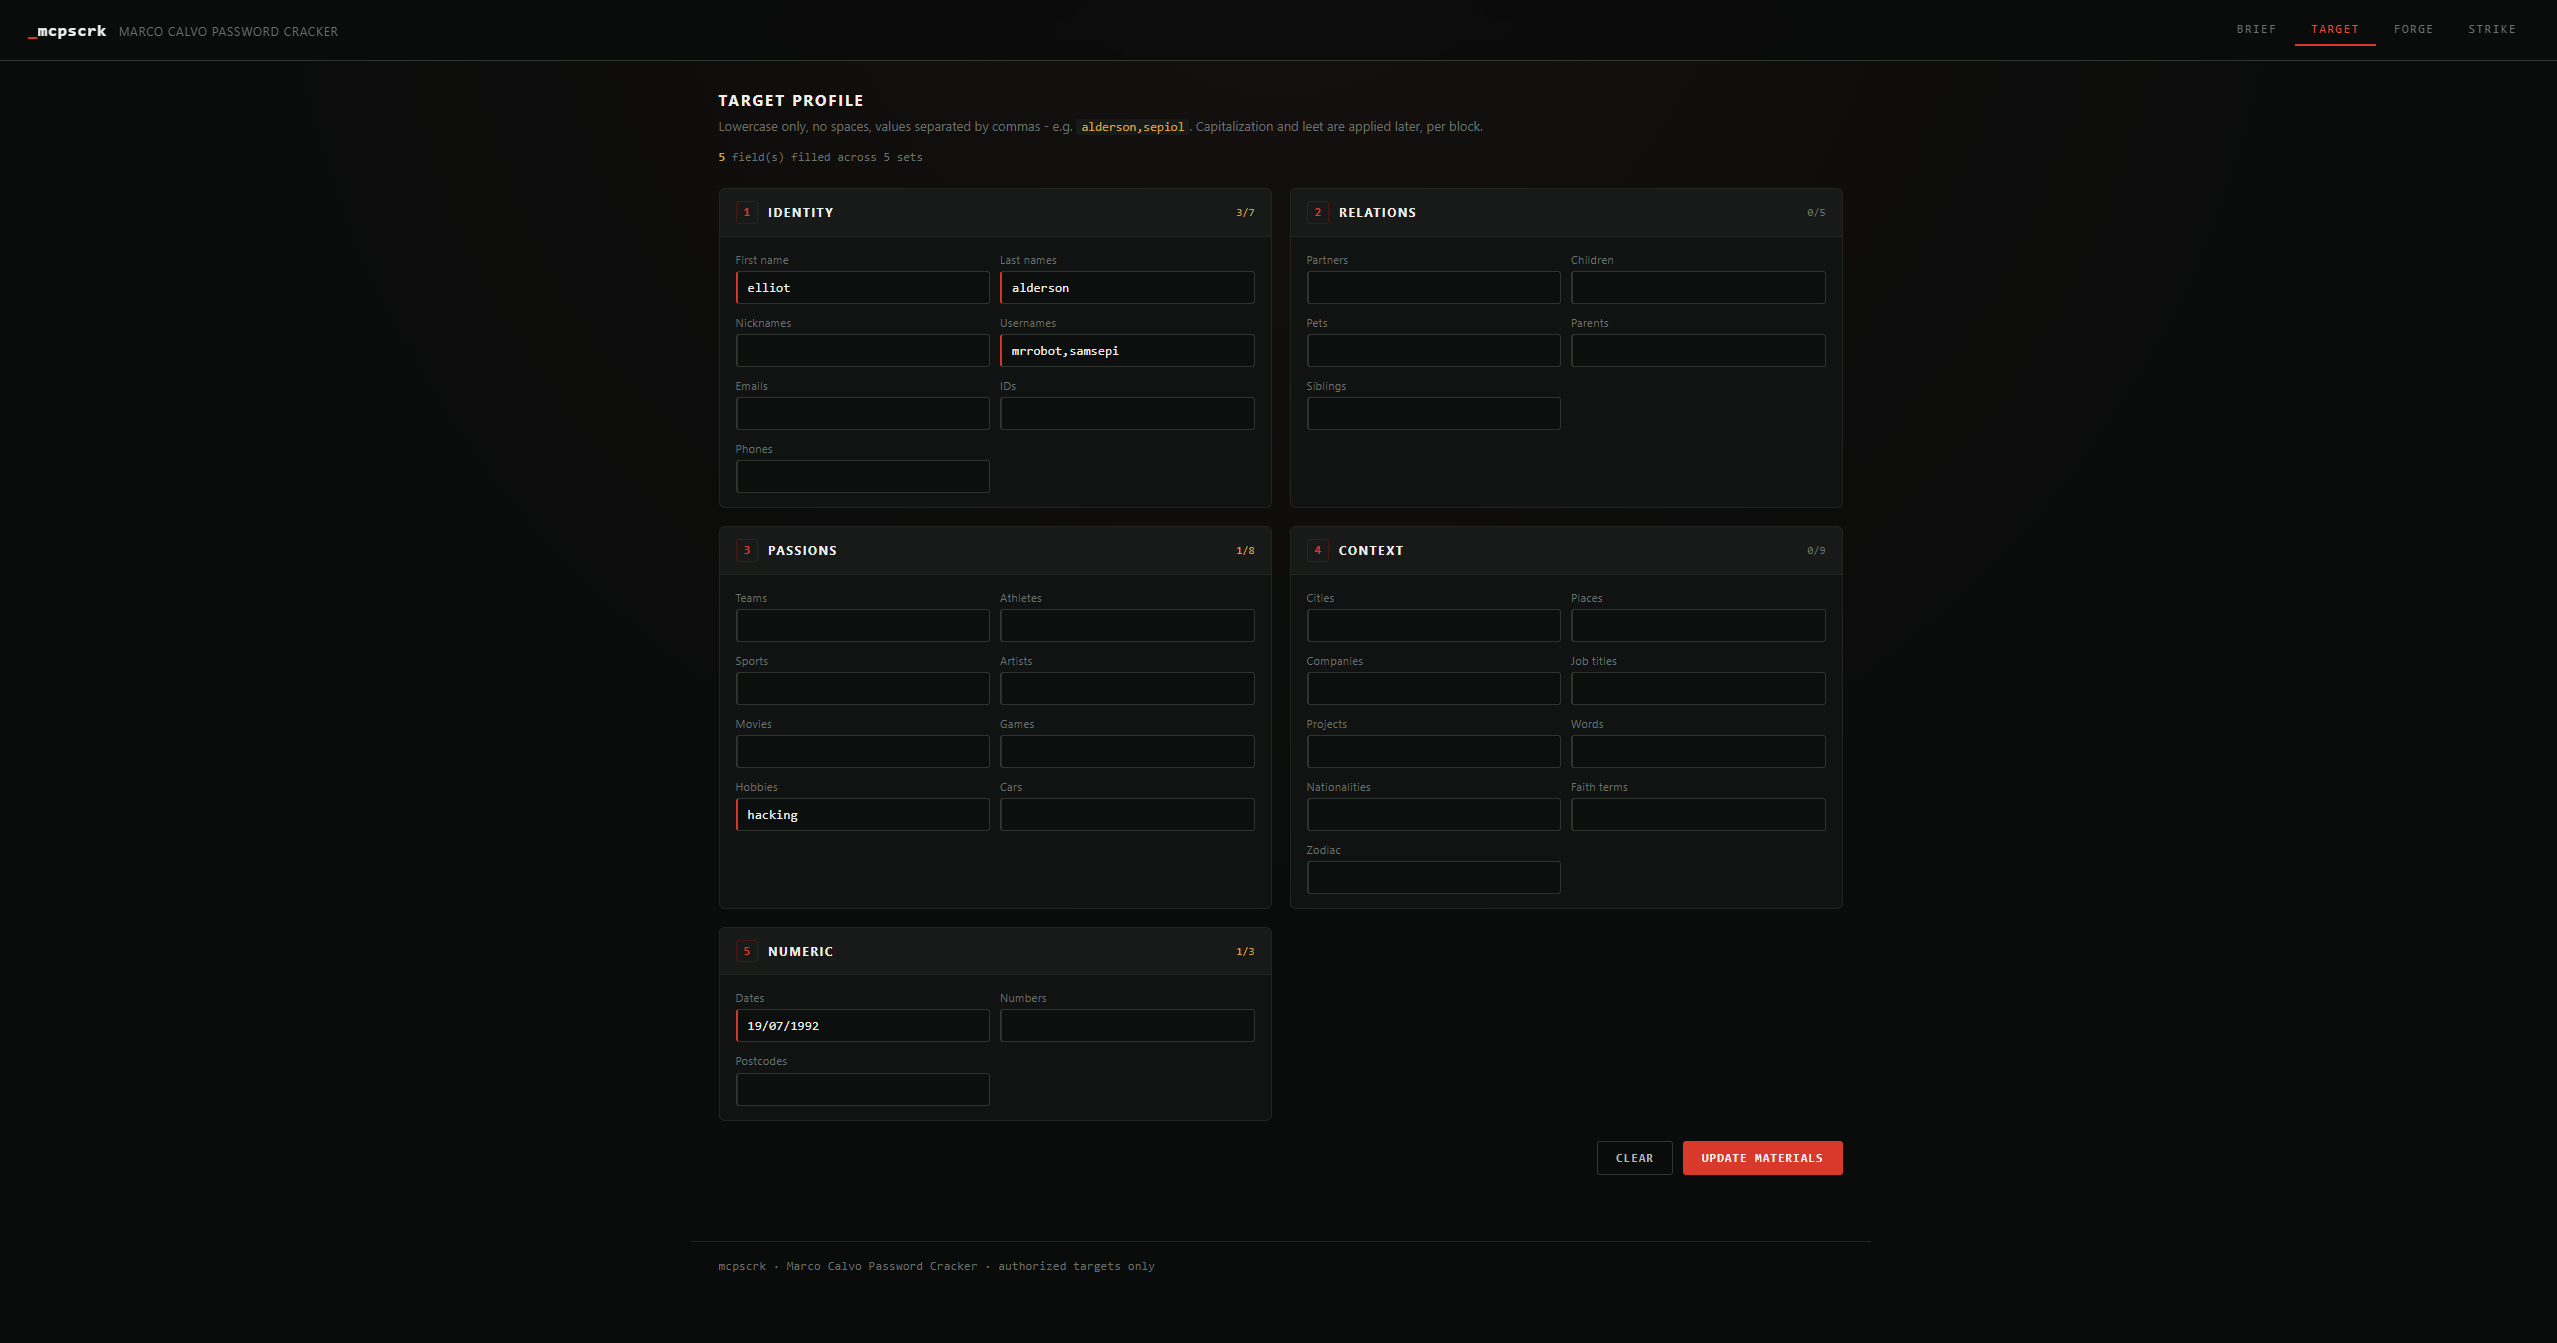Click the Nicknames input field

click(x=862, y=351)
